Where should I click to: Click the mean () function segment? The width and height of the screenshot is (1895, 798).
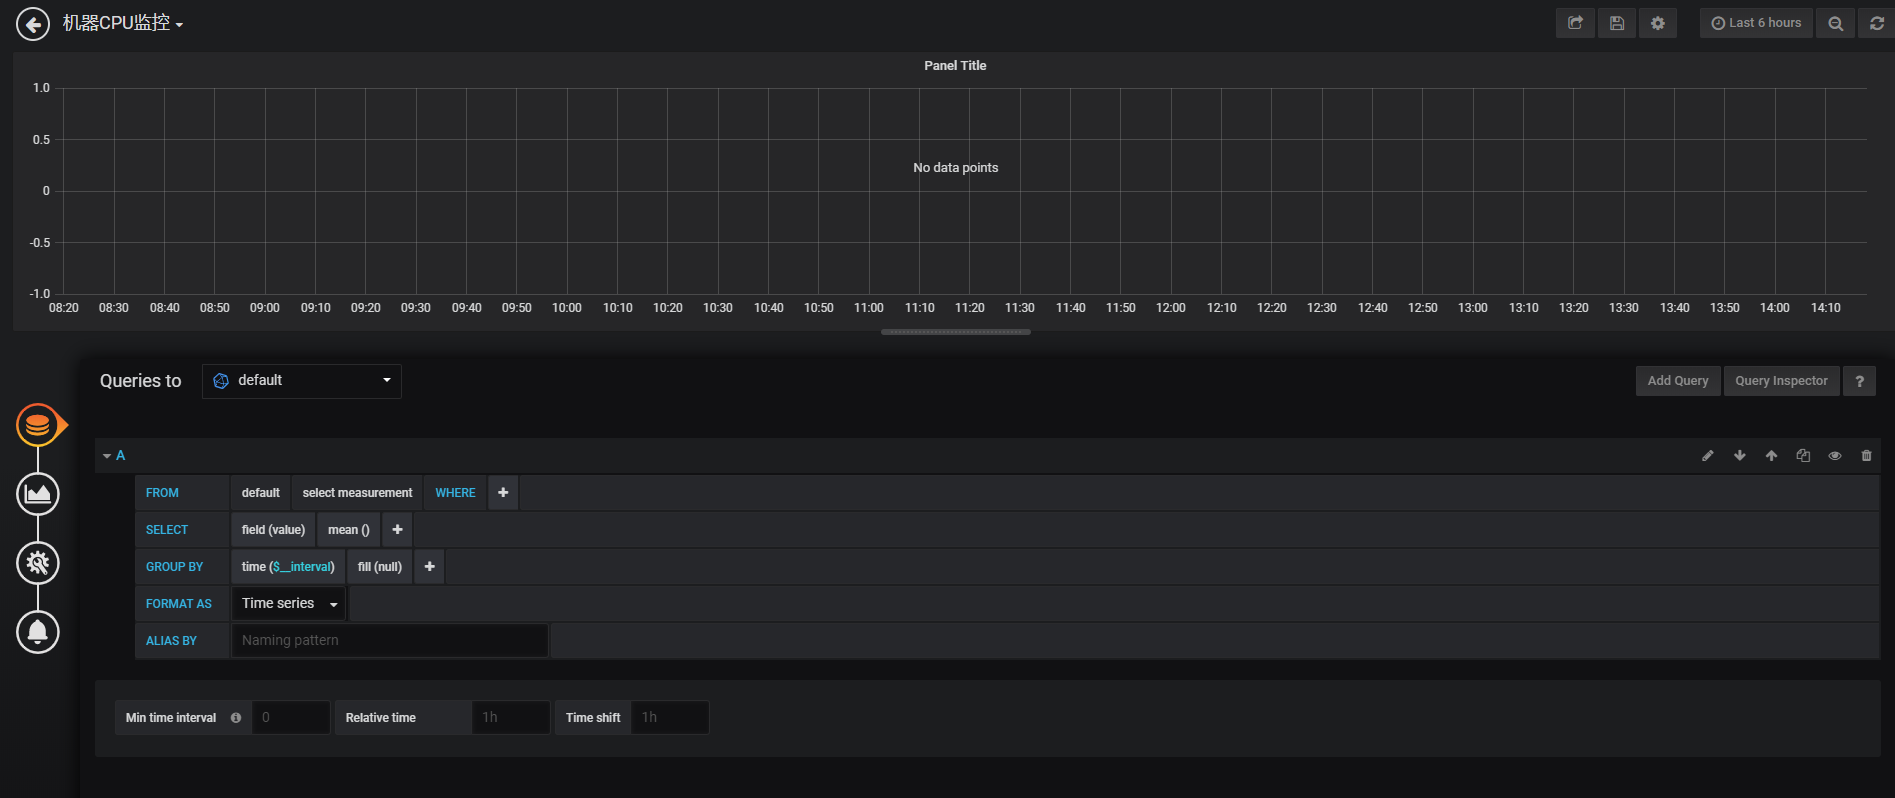coord(348,530)
